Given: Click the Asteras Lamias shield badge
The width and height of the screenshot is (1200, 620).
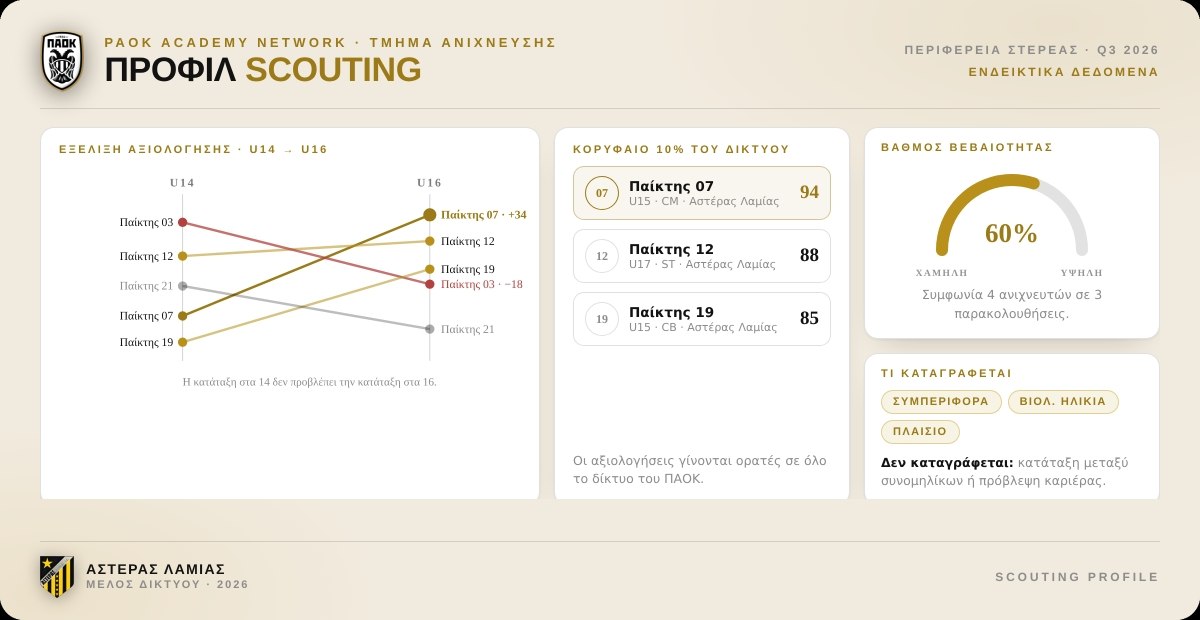Looking at the screenshot, I should click(57, 577).
